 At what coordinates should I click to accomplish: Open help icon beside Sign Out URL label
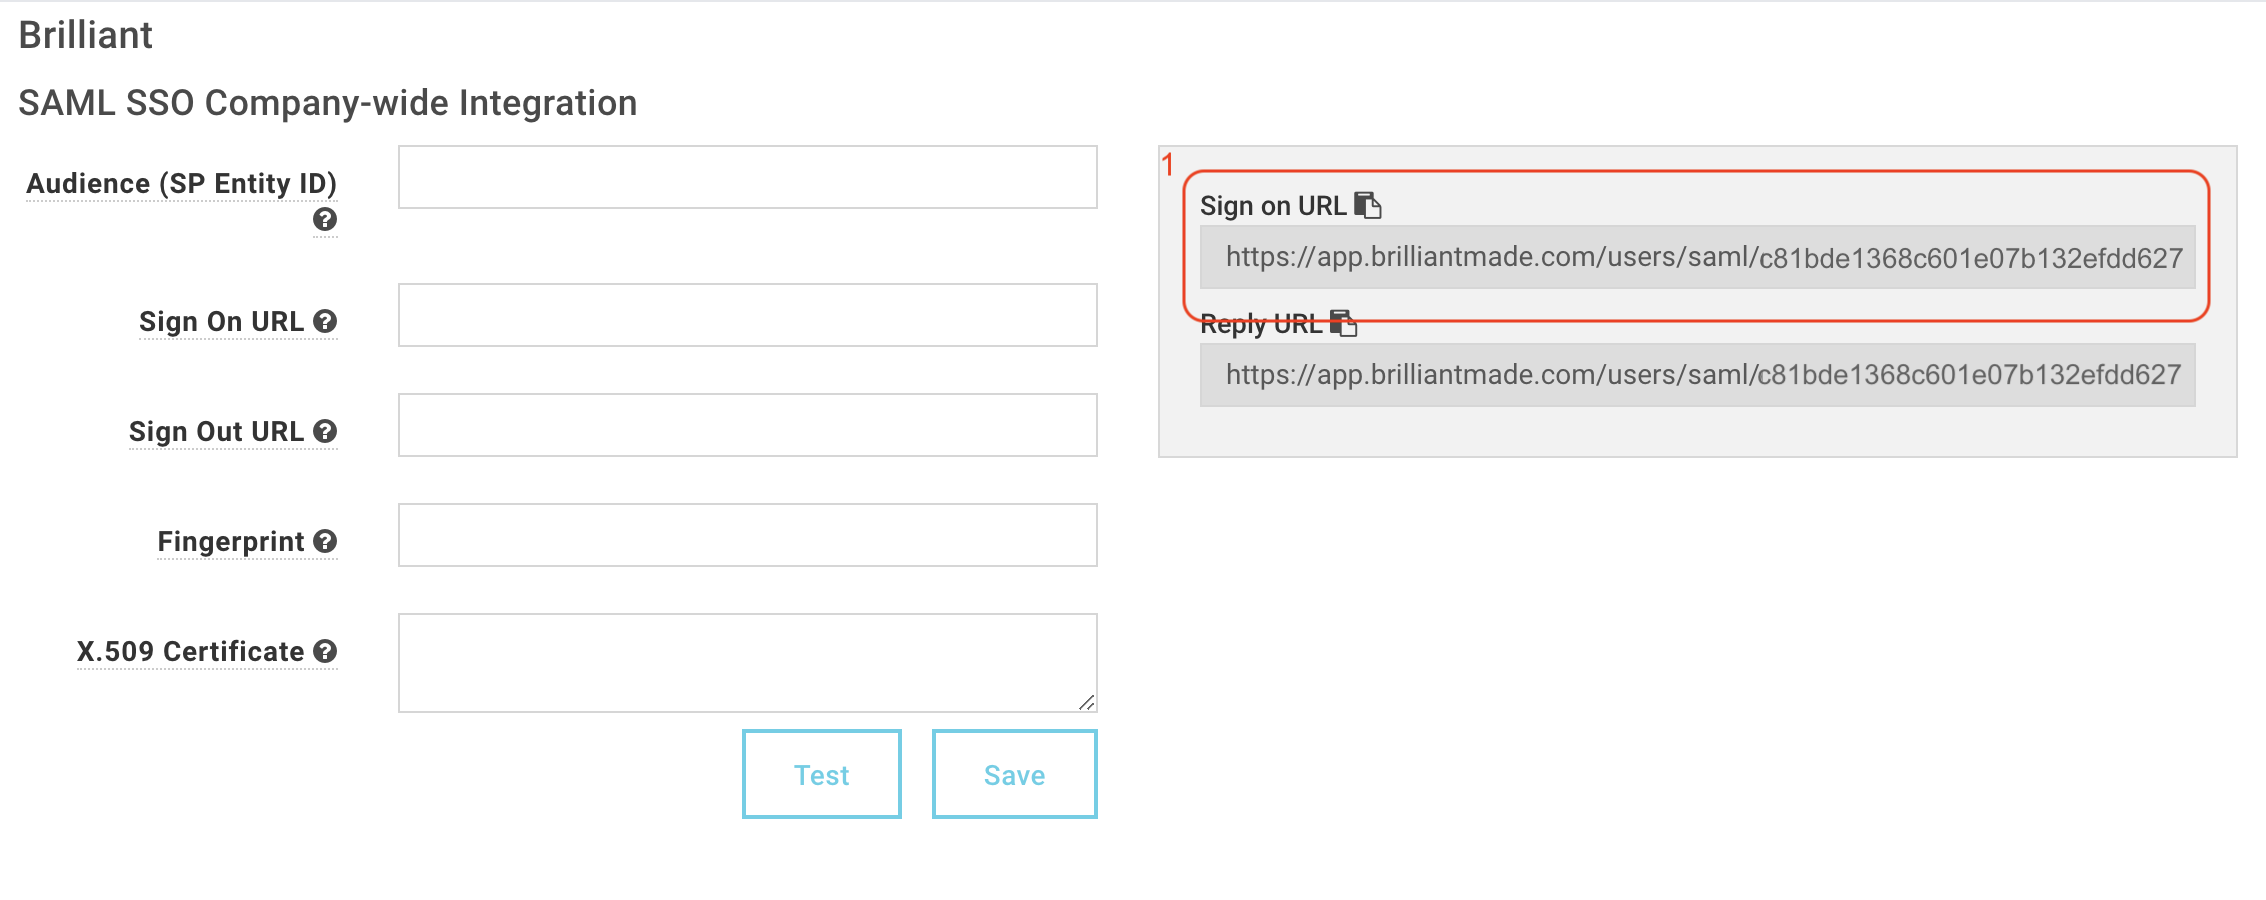(324, 431)
